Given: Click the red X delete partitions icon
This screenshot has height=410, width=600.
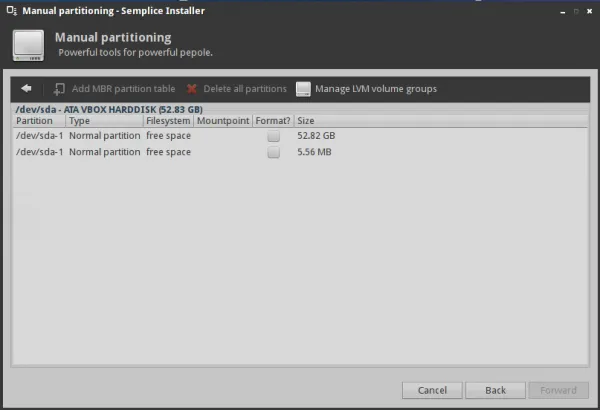Looking at the screenshot, I should (192, 89).
